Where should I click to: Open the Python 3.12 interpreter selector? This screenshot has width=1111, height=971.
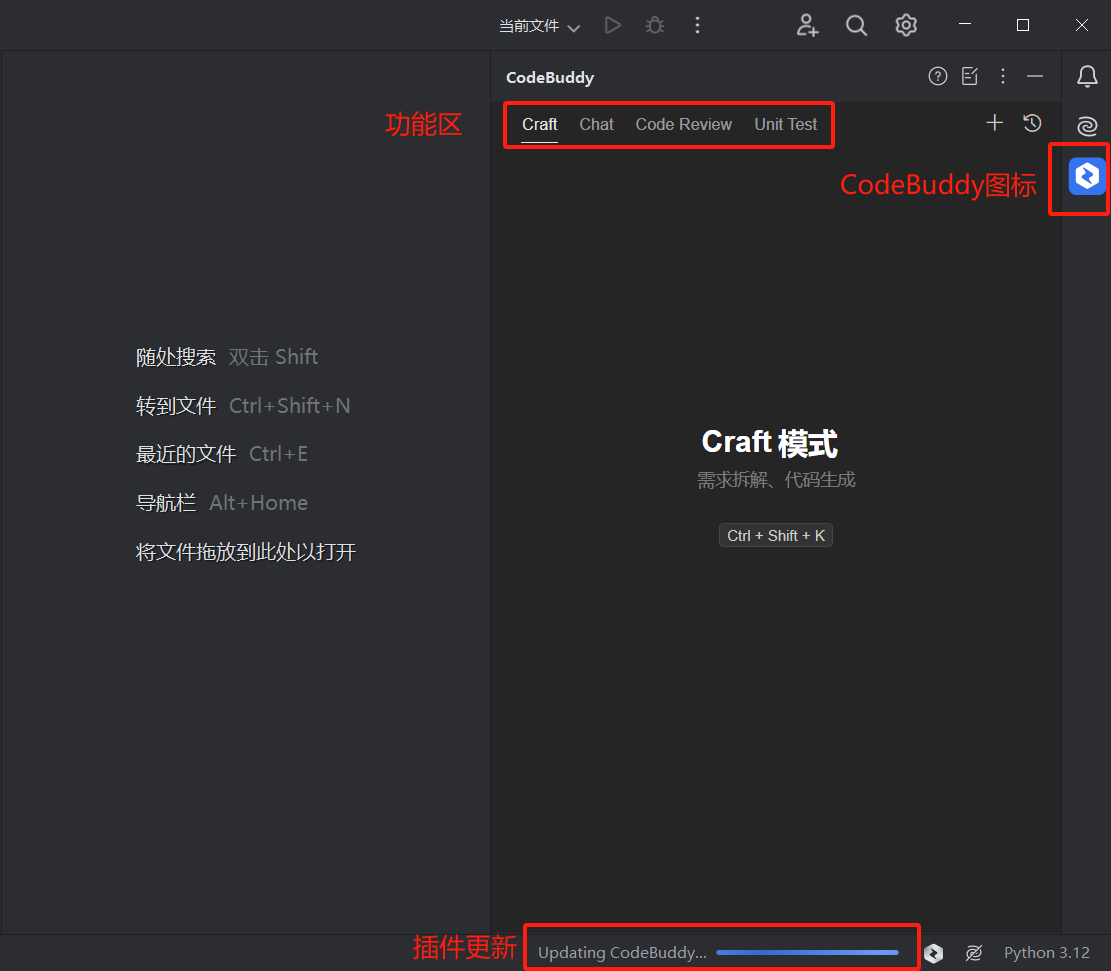pos(1047,953)
